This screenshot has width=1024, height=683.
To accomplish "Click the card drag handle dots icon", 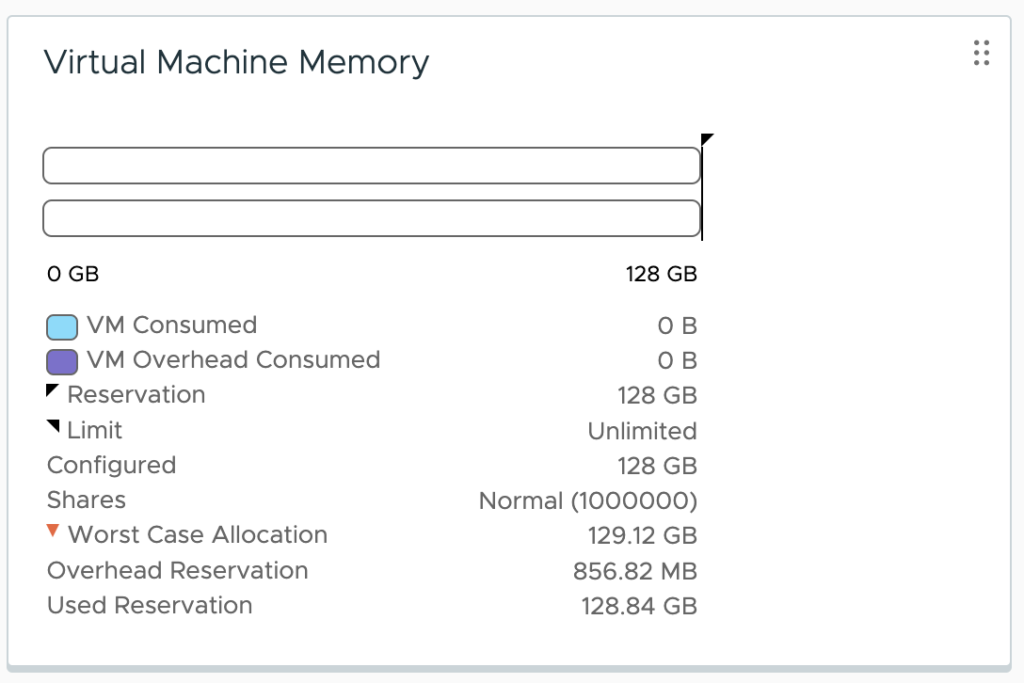I will [981, 53].
